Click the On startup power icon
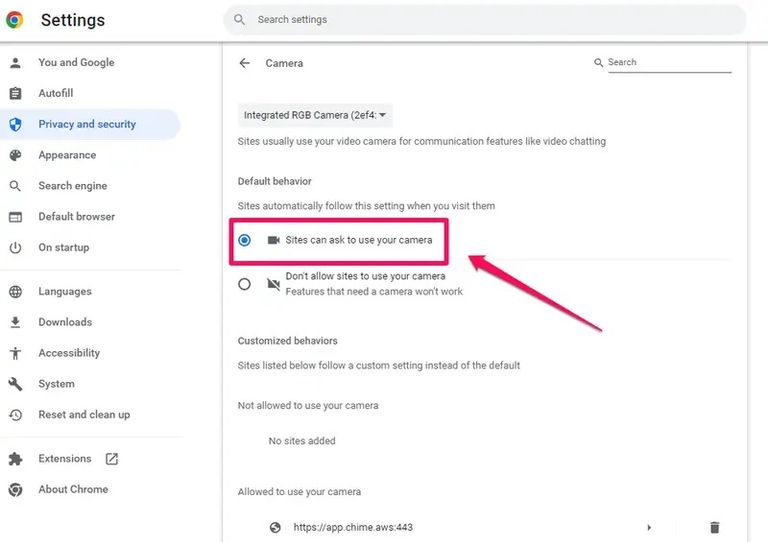This screenshot has height=542, width=768. pyautogui.click(x=16, y=248)
